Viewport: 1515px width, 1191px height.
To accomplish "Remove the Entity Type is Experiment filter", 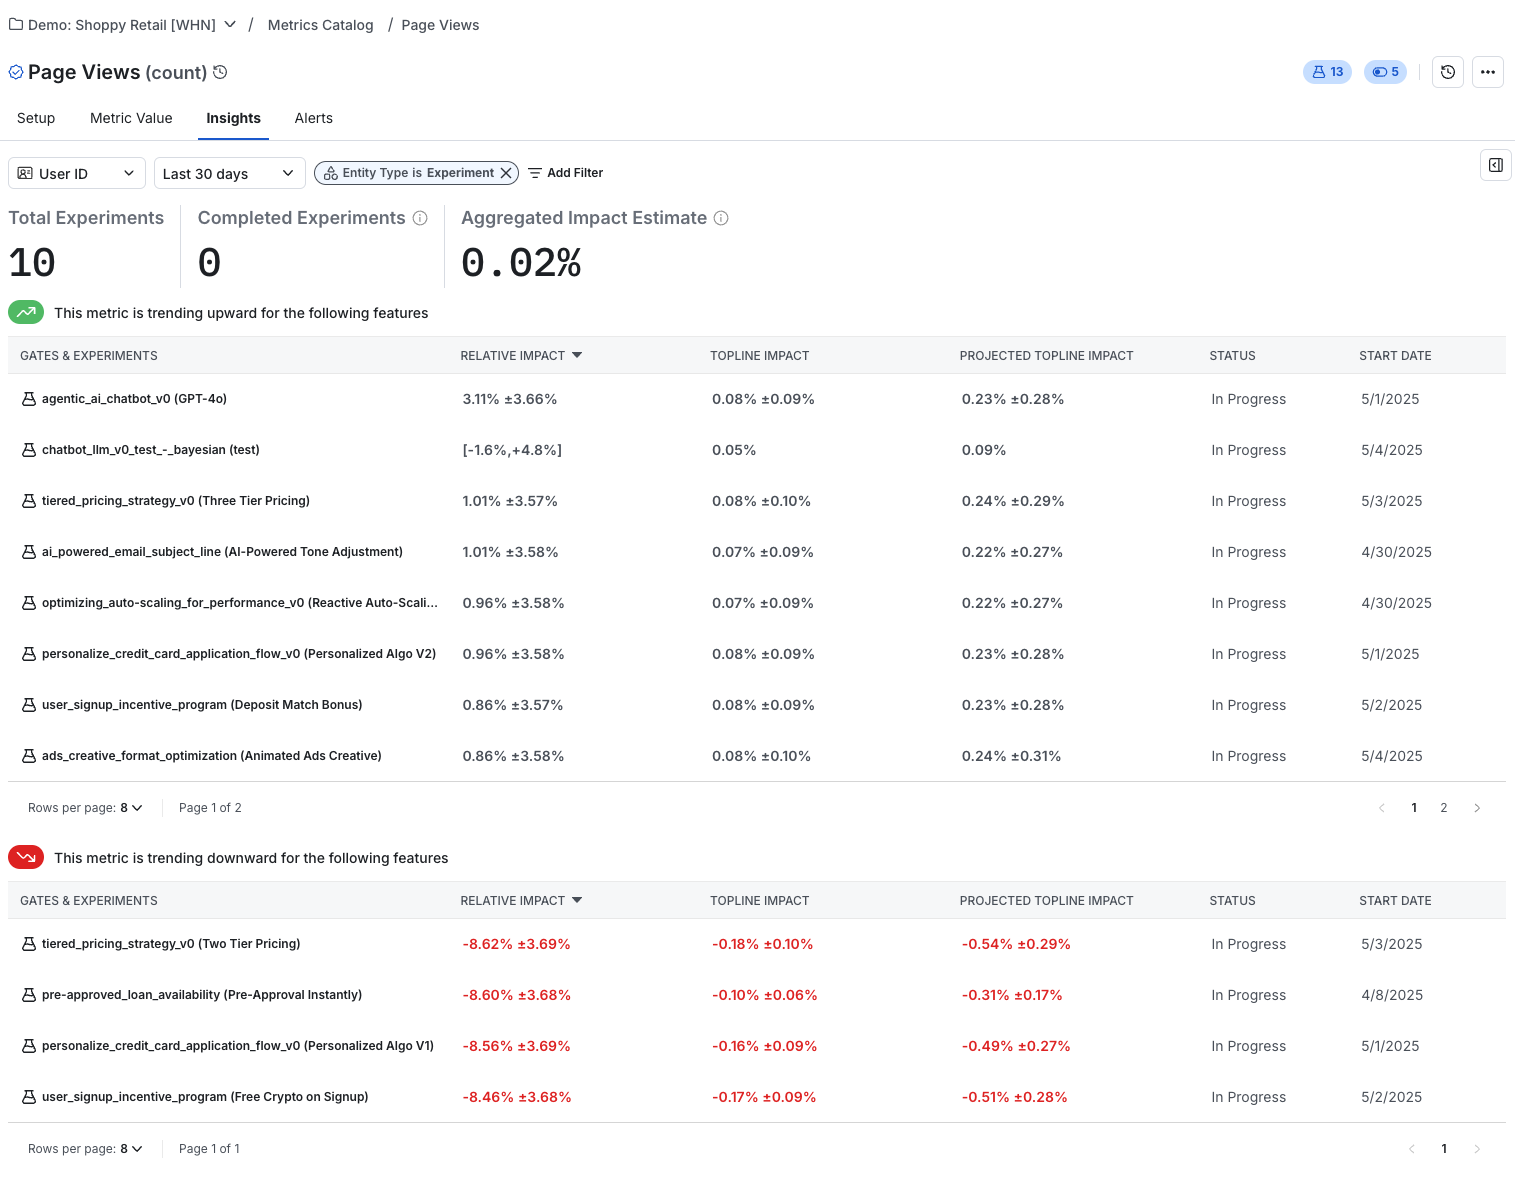I will point(507,172).
